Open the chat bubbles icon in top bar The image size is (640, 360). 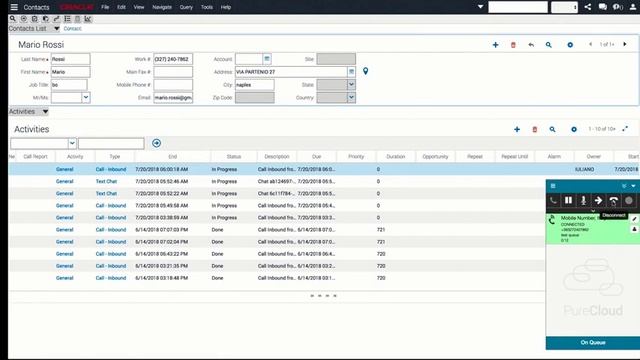point(602,7)
